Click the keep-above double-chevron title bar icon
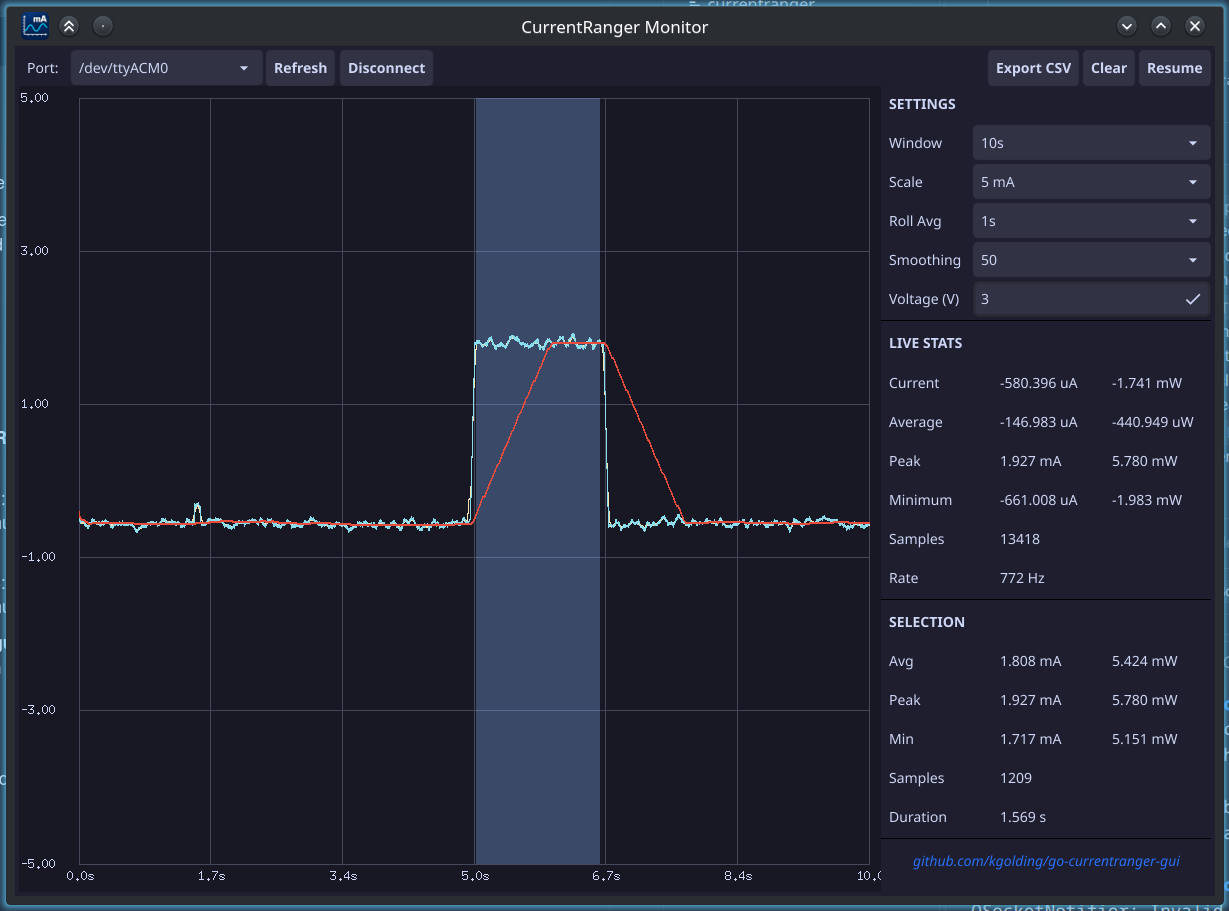The image size is (1229, 911). point(68,27)
